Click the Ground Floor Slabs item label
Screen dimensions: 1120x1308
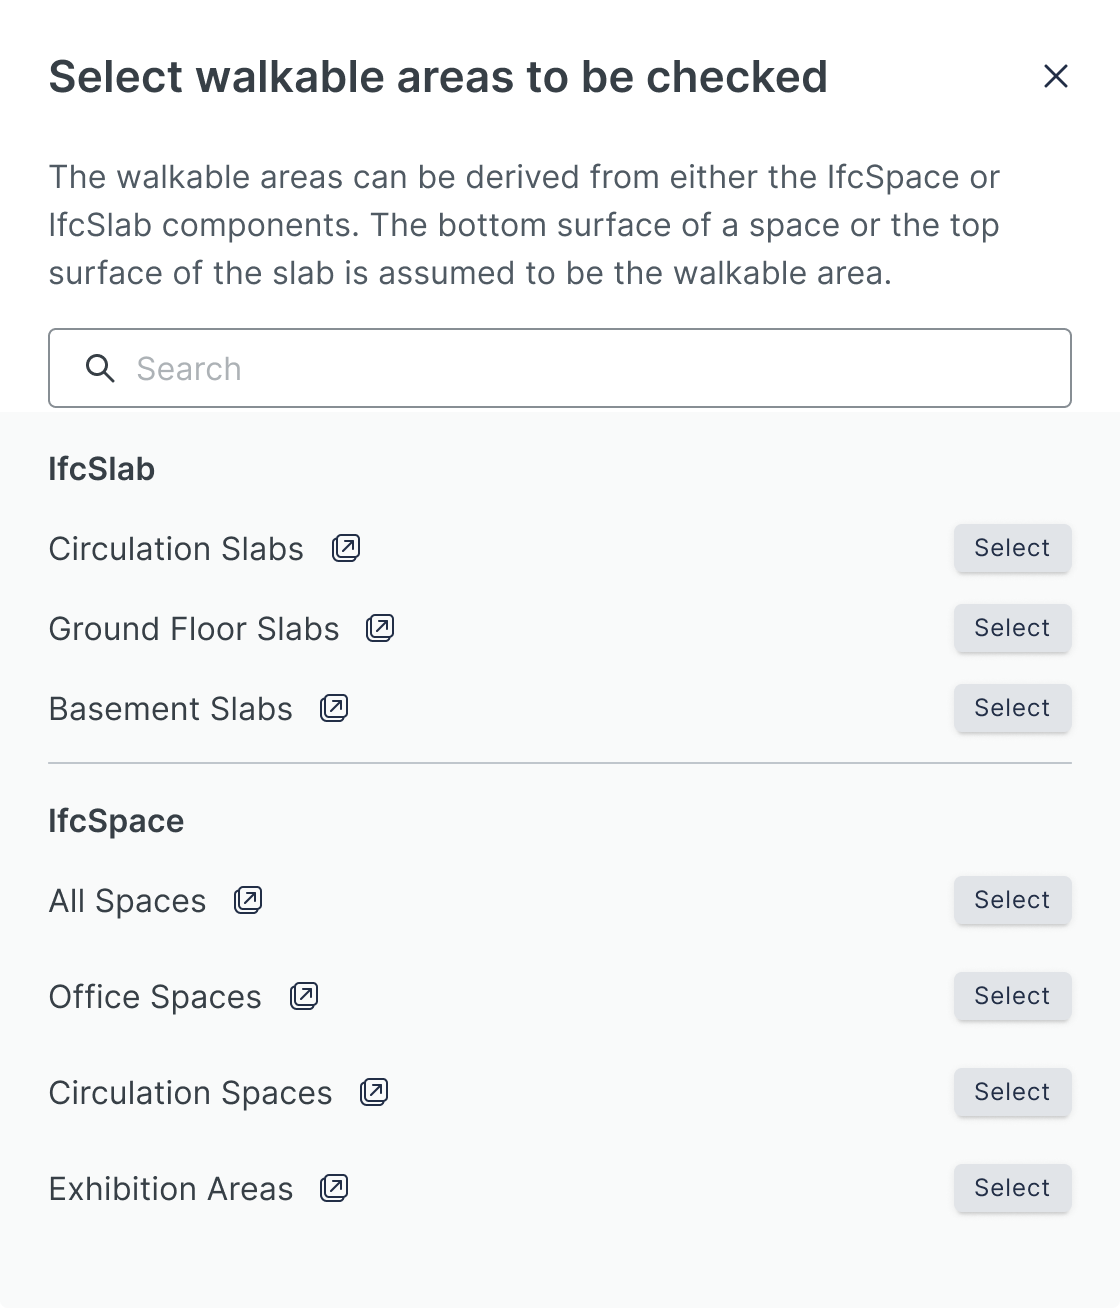point(194,629)
